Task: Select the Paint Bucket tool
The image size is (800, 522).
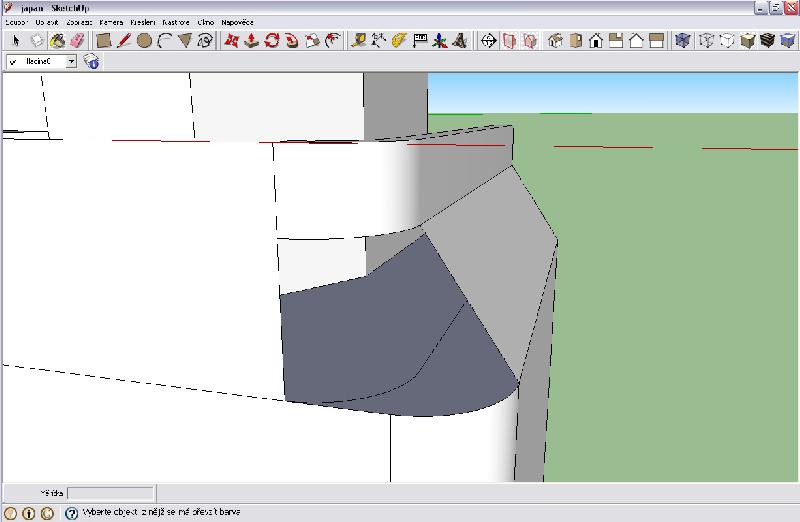Action: 57,41
